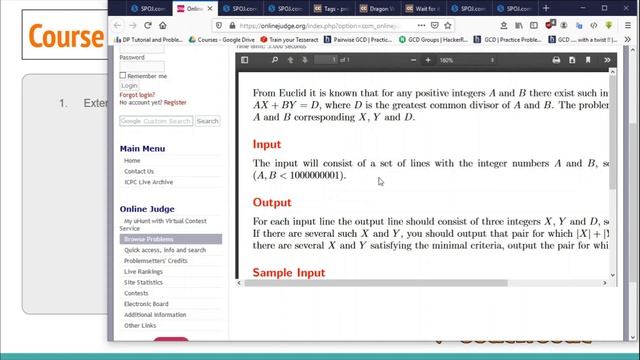Print the PDF document

(556, 60)
